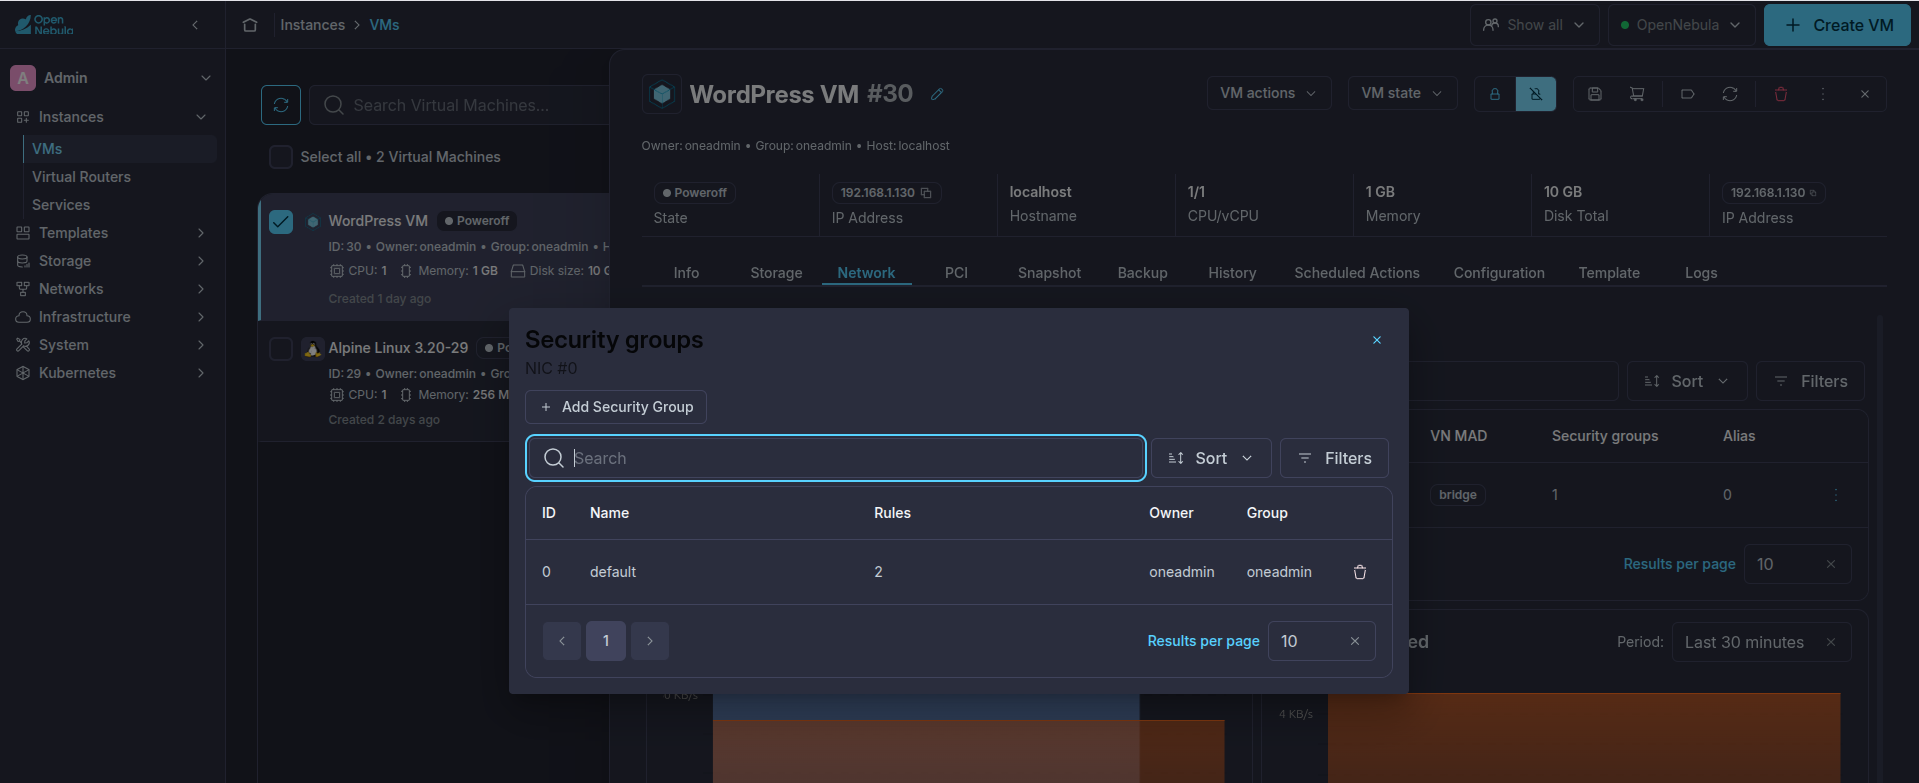The height and width of the screenshot is (783, 1919).
Task: Edit the WordPress VM #30 name
Action: point(937,94)
